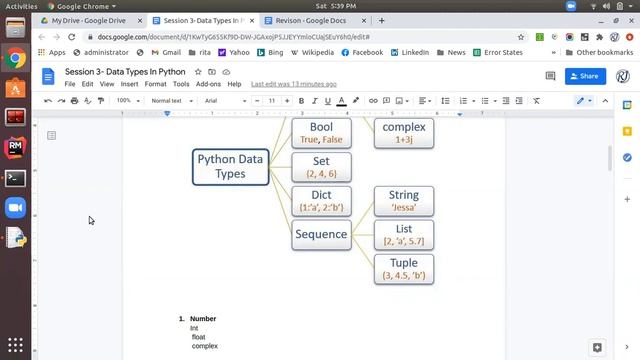Open the Other bookmarks folder
This screenshot has width=640, height=360.
599,52
